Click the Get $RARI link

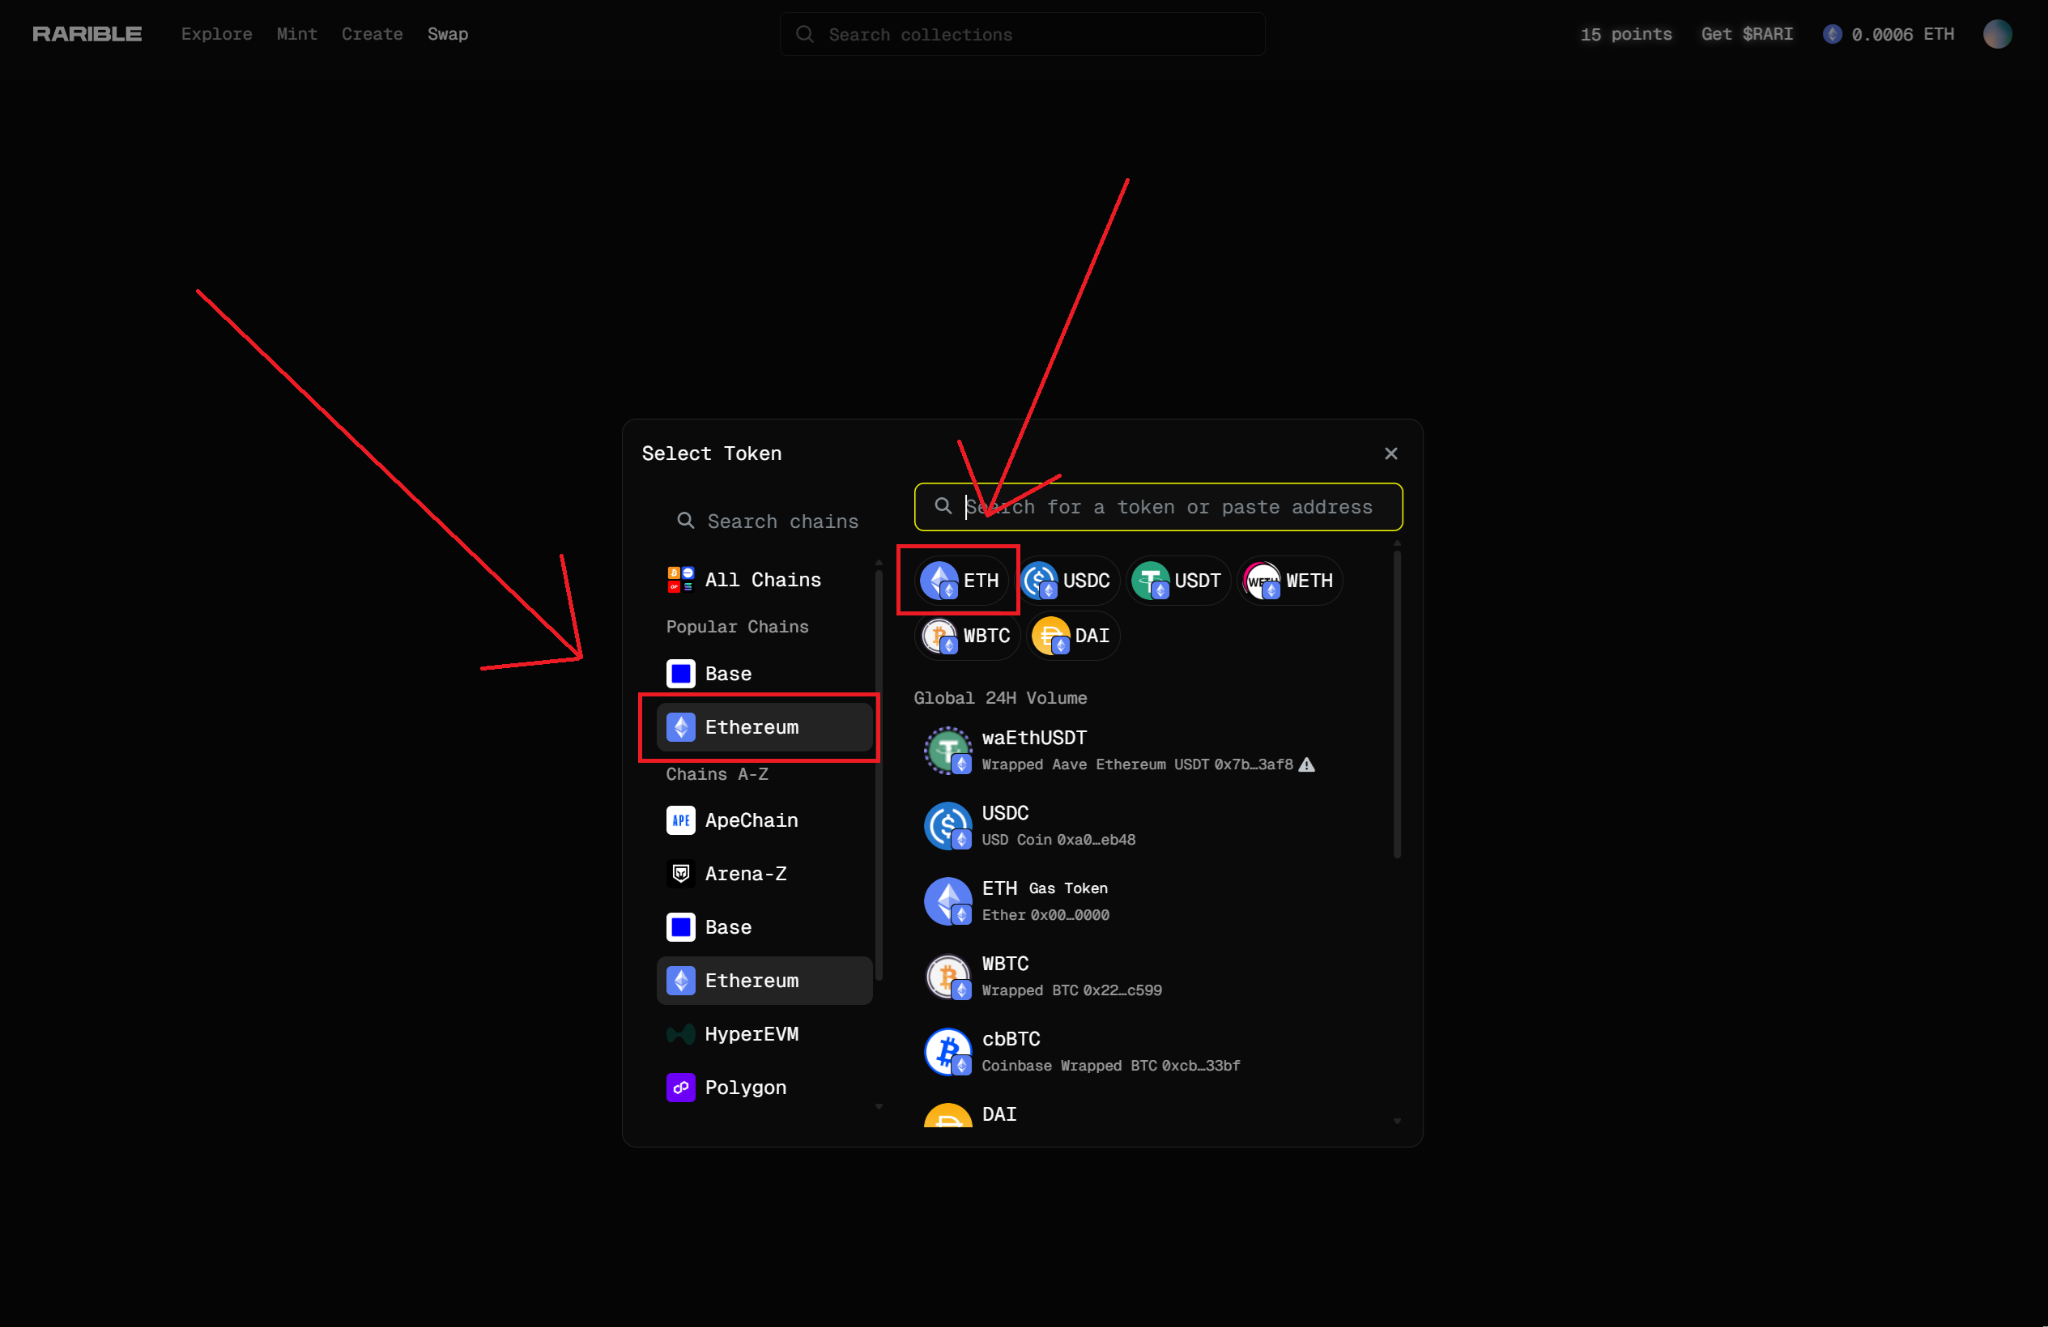tap(1747, 34)
